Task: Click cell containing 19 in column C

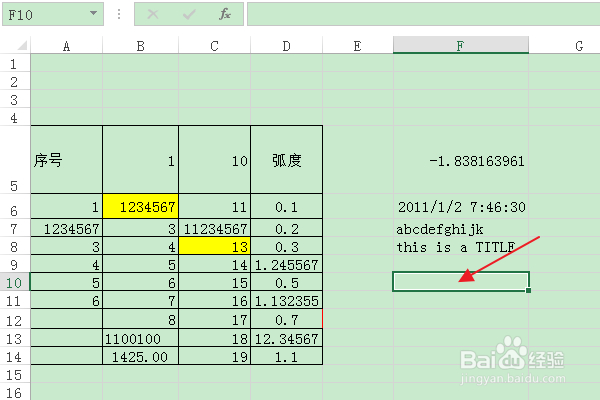Action: click(x=214, y=356)
